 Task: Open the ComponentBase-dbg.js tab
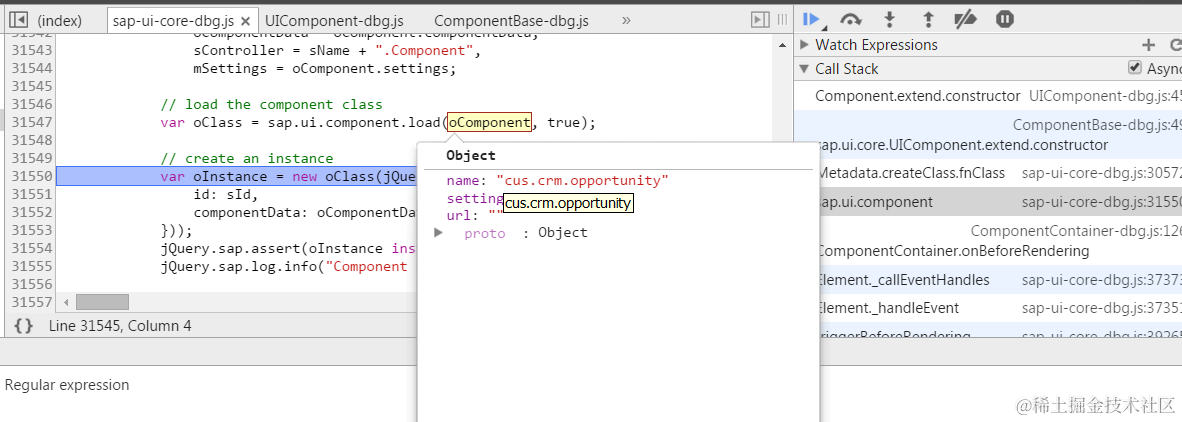[511, 21]
